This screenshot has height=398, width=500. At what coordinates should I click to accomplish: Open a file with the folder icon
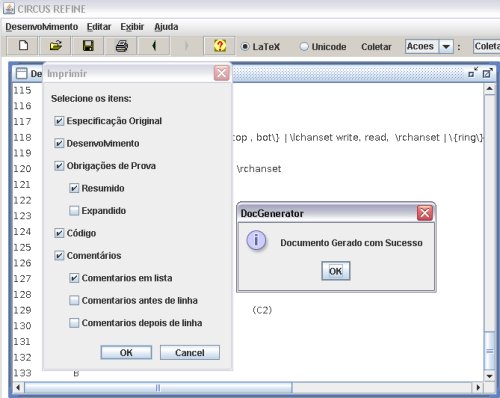tap(55, 46)
